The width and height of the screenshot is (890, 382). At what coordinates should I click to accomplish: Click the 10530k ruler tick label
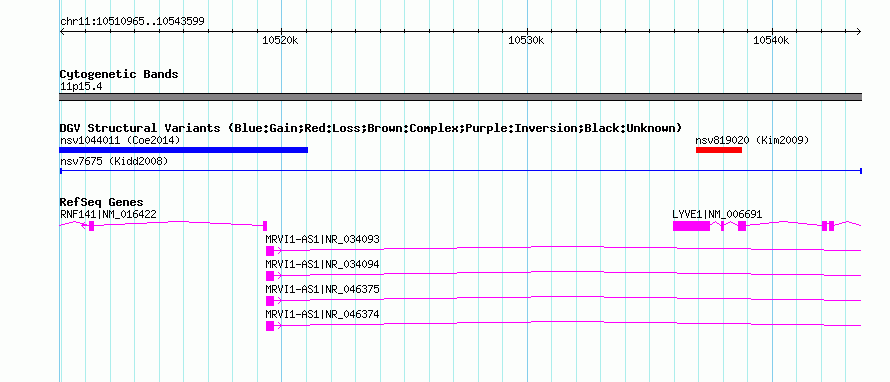pos(526,40)
